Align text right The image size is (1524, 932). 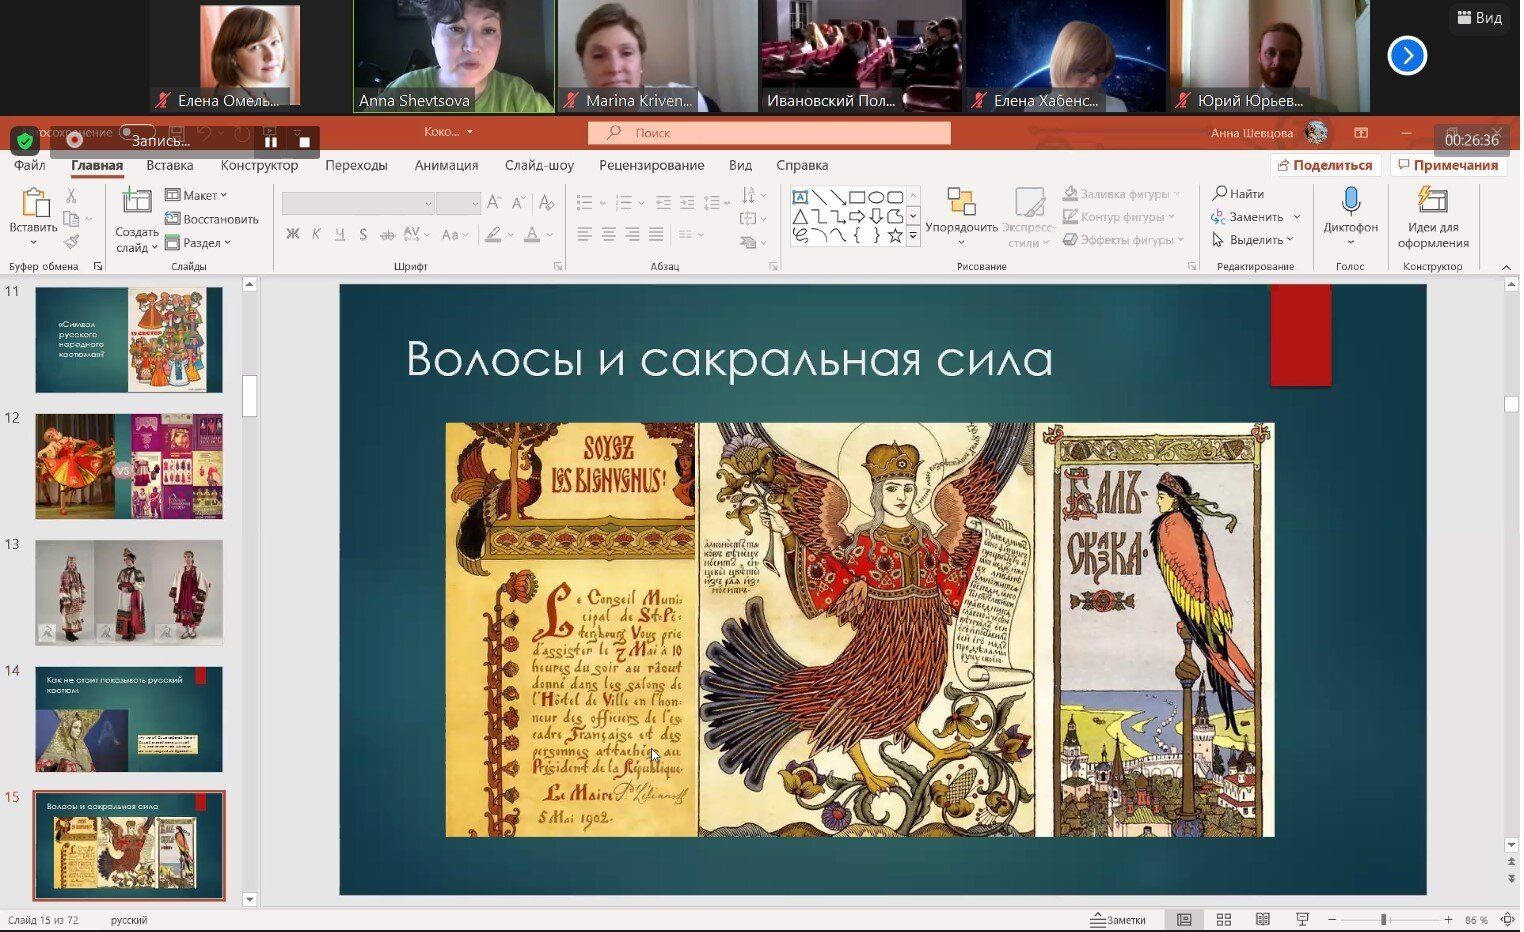click(633, 234)
